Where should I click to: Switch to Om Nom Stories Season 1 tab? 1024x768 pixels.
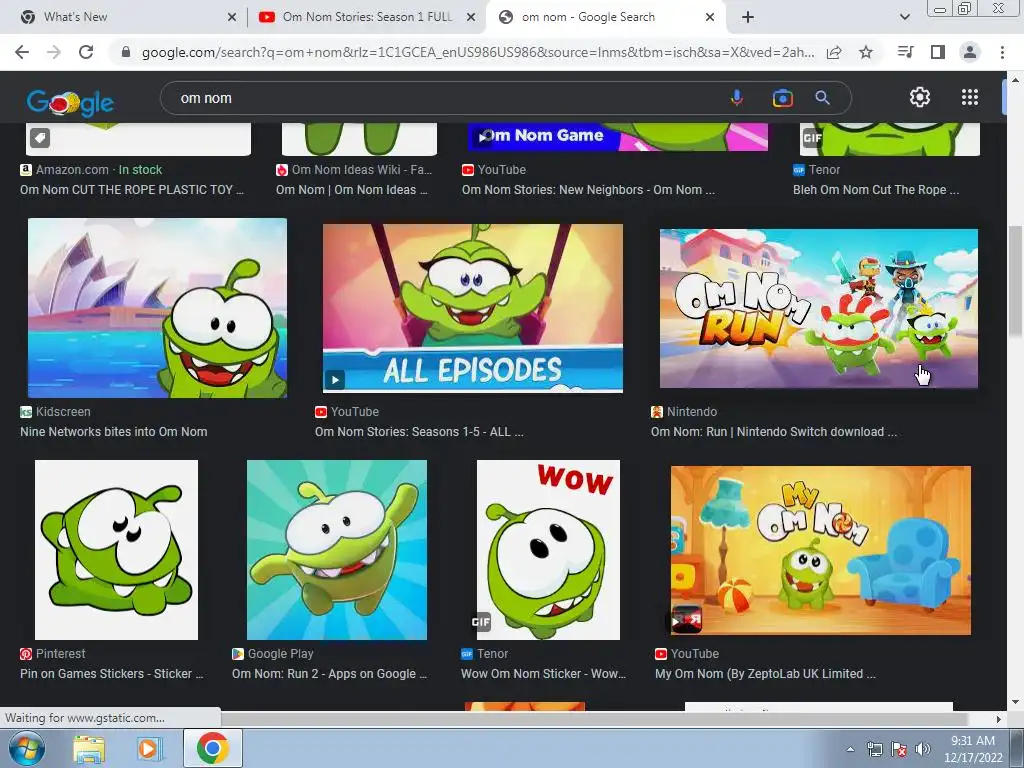(x=367, y=17)
